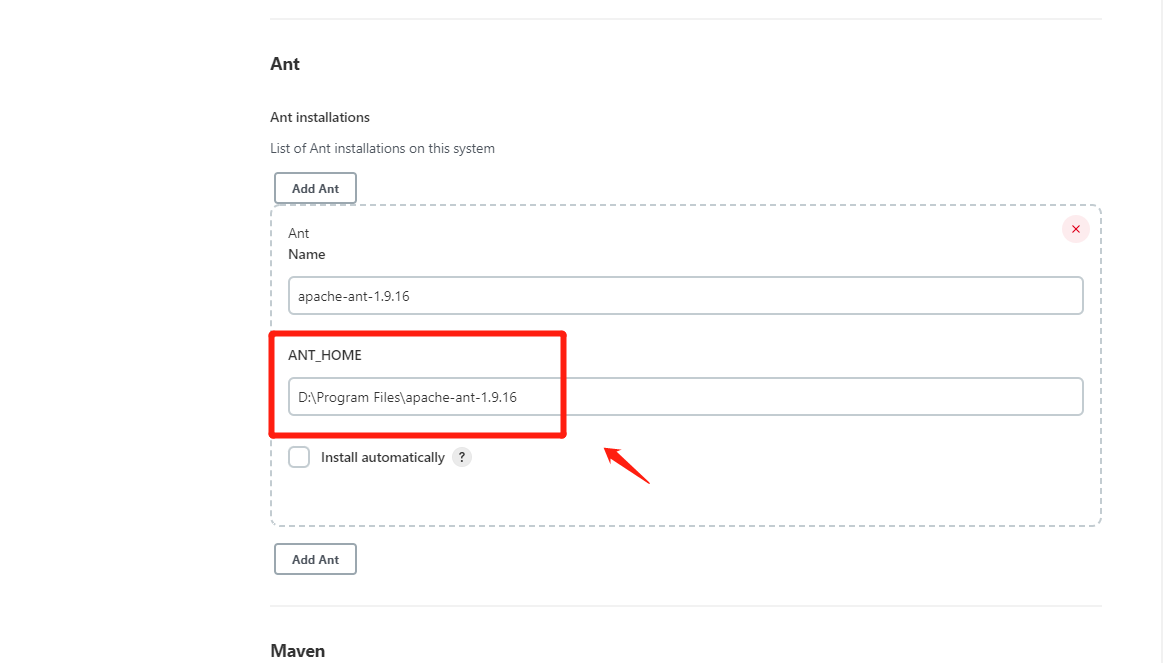Select the Ant section heading

click(x=285, y=64)
